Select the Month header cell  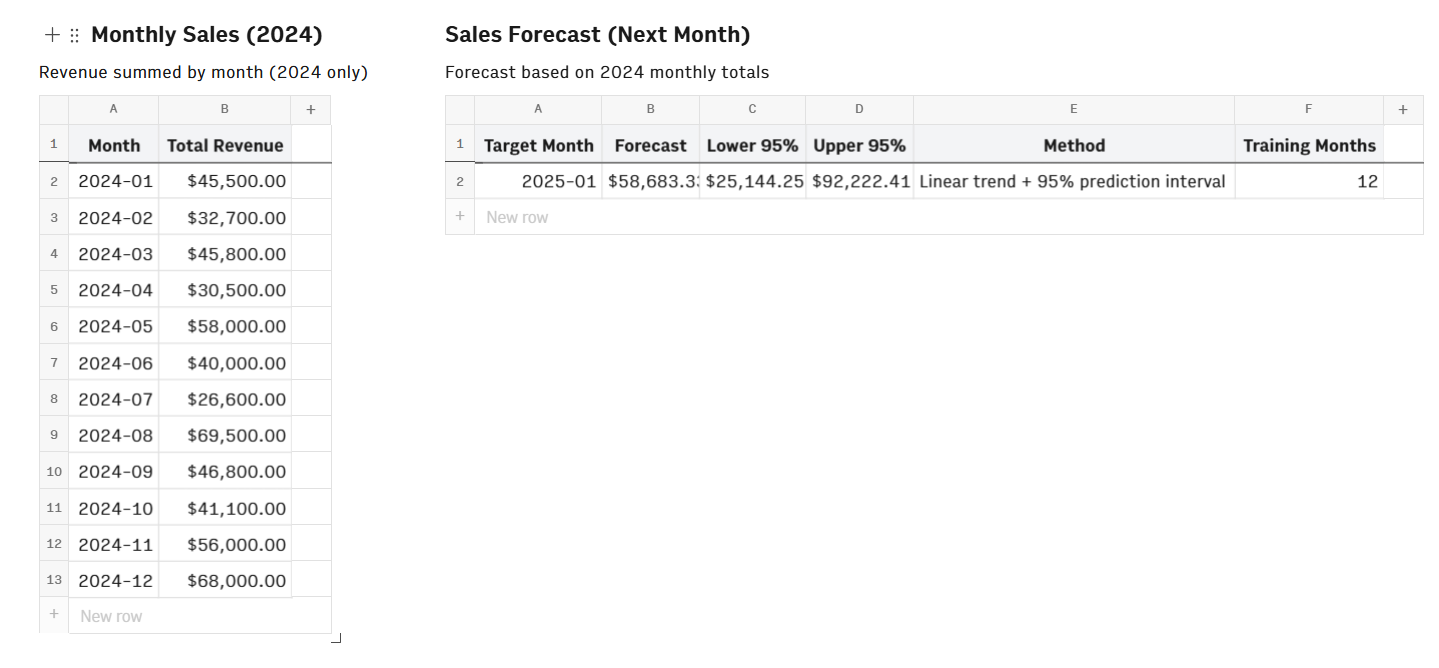pyautogui.click(x=113, y=144)
